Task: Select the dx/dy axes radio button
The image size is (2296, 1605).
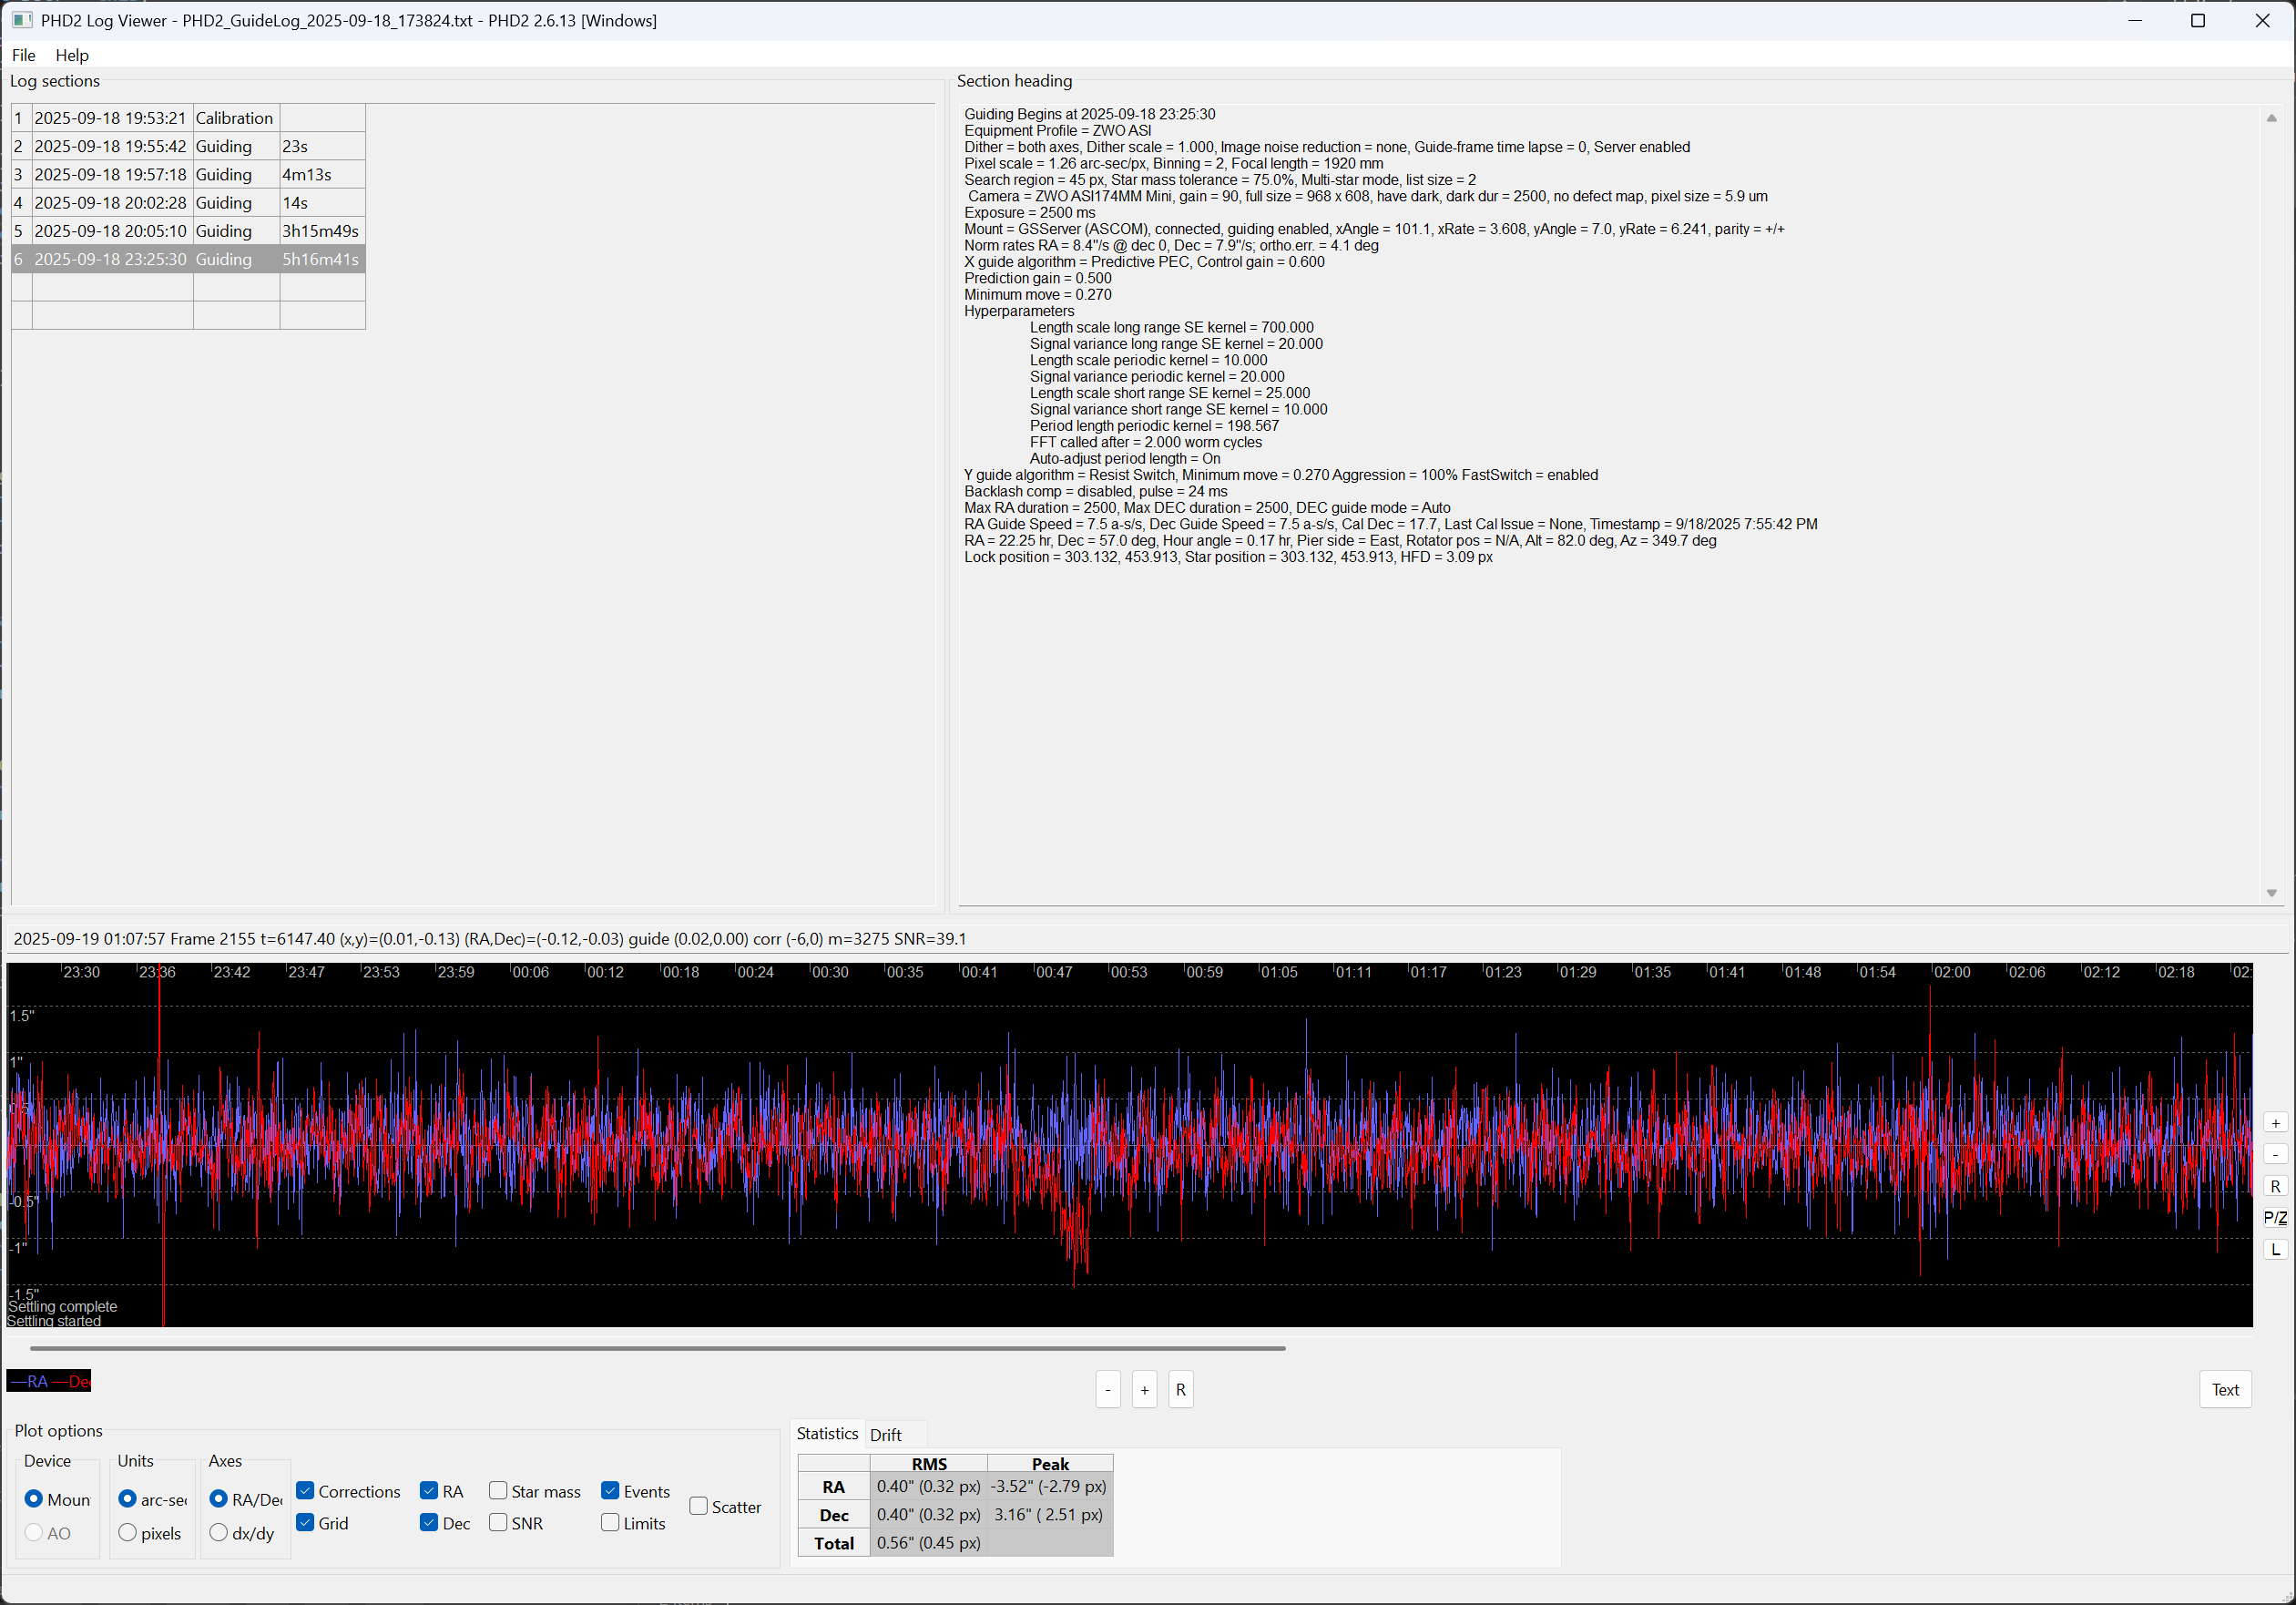Action: click(x=218, y=1532)
